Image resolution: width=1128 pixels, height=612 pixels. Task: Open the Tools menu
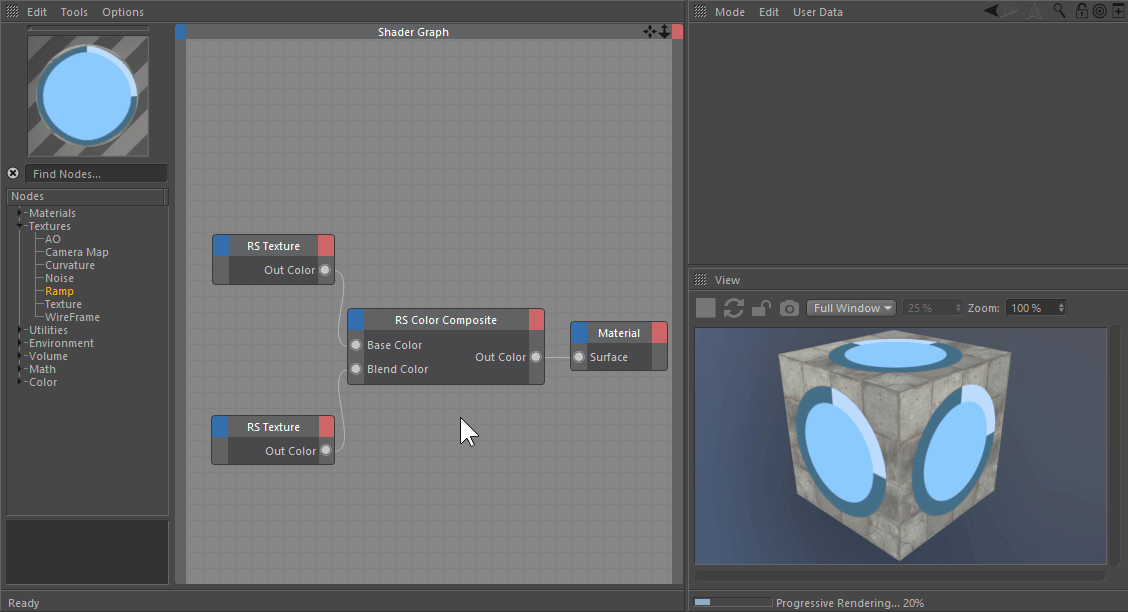click(x=74, y=12)
